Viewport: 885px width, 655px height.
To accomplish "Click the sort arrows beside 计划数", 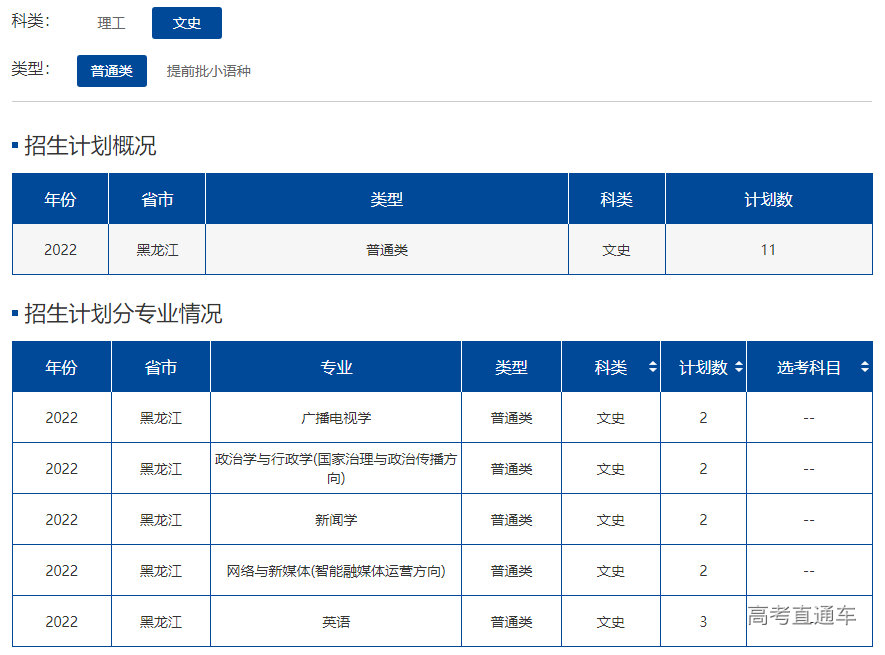I will [739, 368].
